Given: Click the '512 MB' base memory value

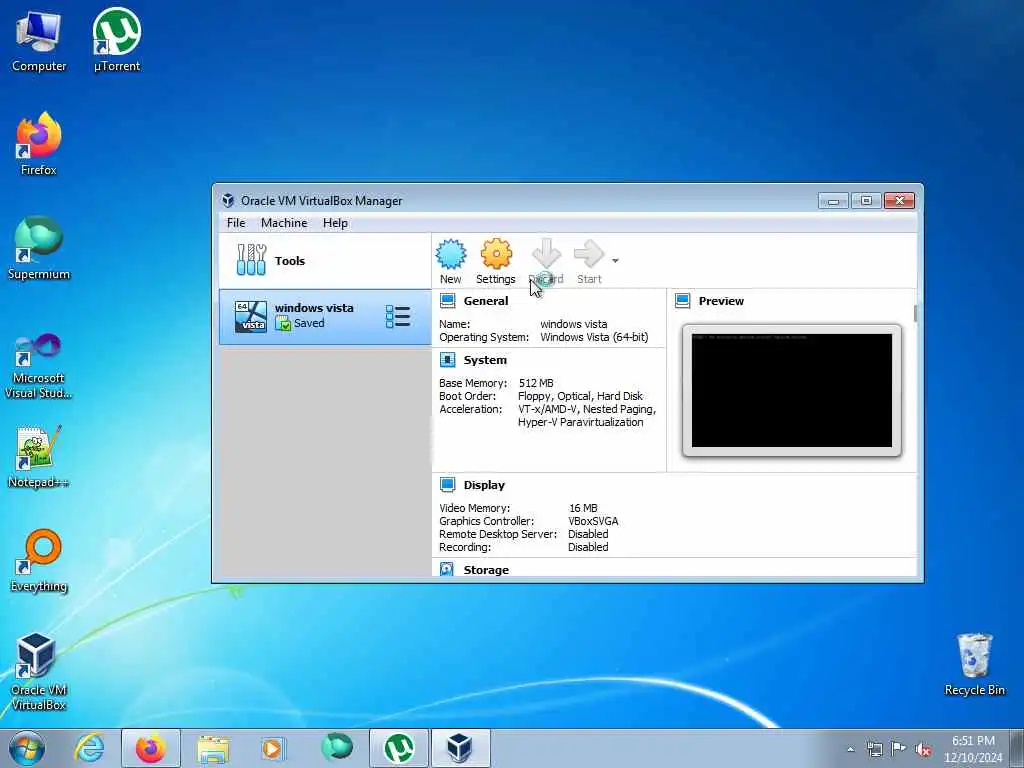Looking at the screenshot, I should click(x=536, y=383).
